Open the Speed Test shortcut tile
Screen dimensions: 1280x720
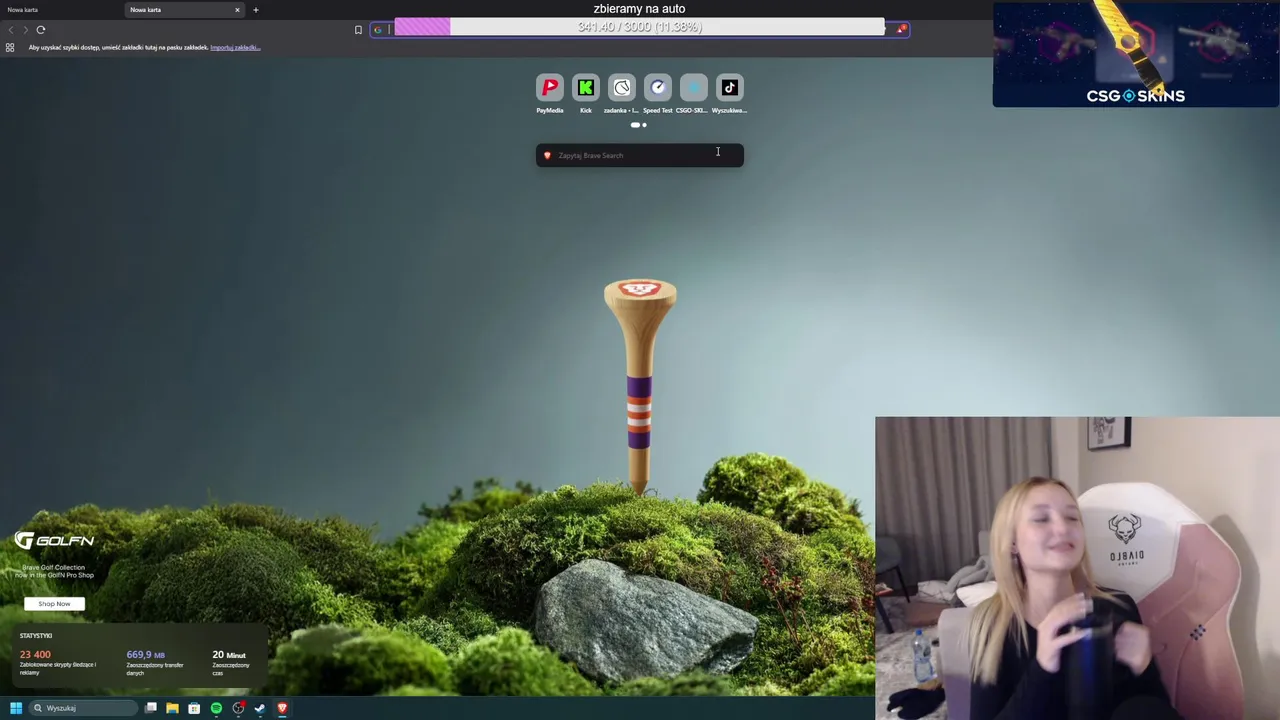(x=657, y=88)
